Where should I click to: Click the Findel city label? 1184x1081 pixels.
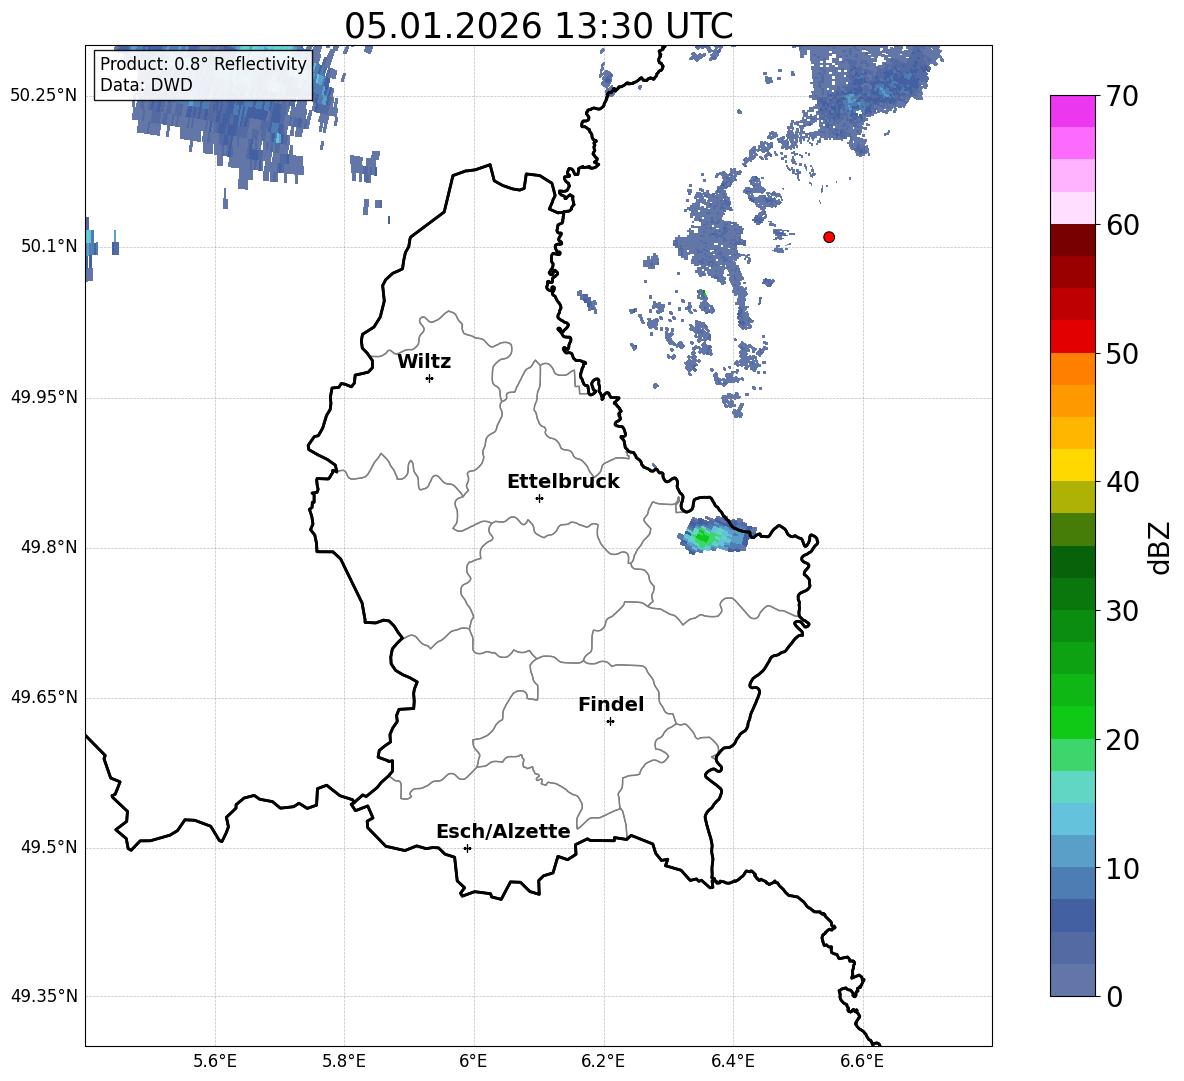pos(611,704)
